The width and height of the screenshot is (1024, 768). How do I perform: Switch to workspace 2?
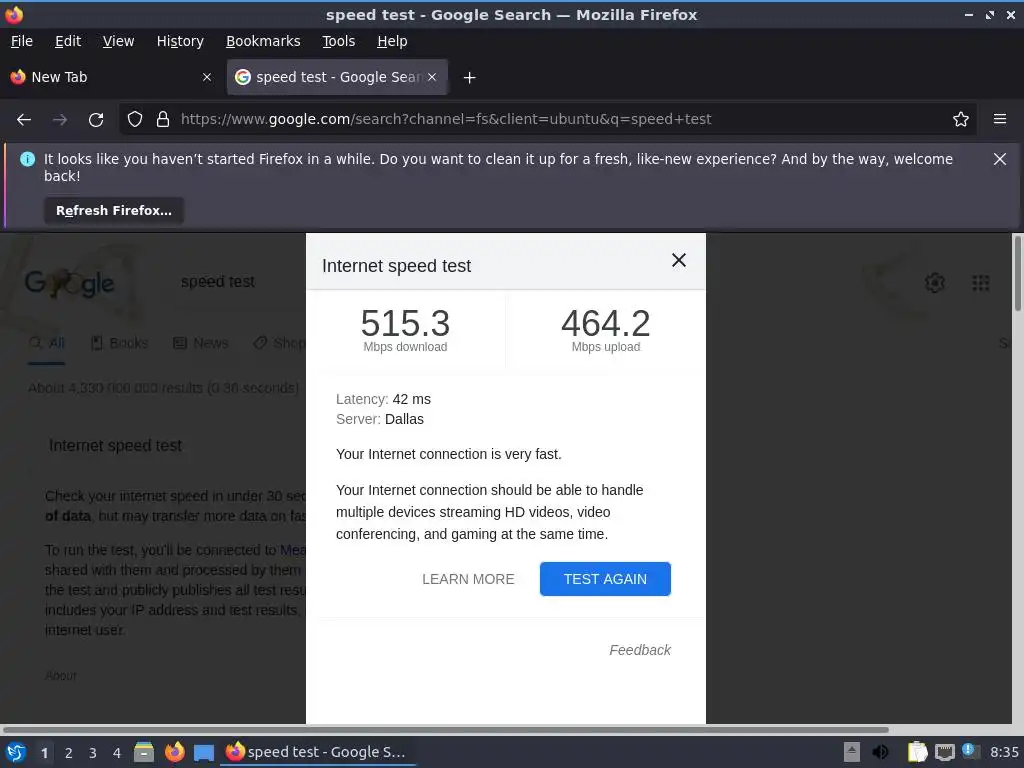(69, 753)
